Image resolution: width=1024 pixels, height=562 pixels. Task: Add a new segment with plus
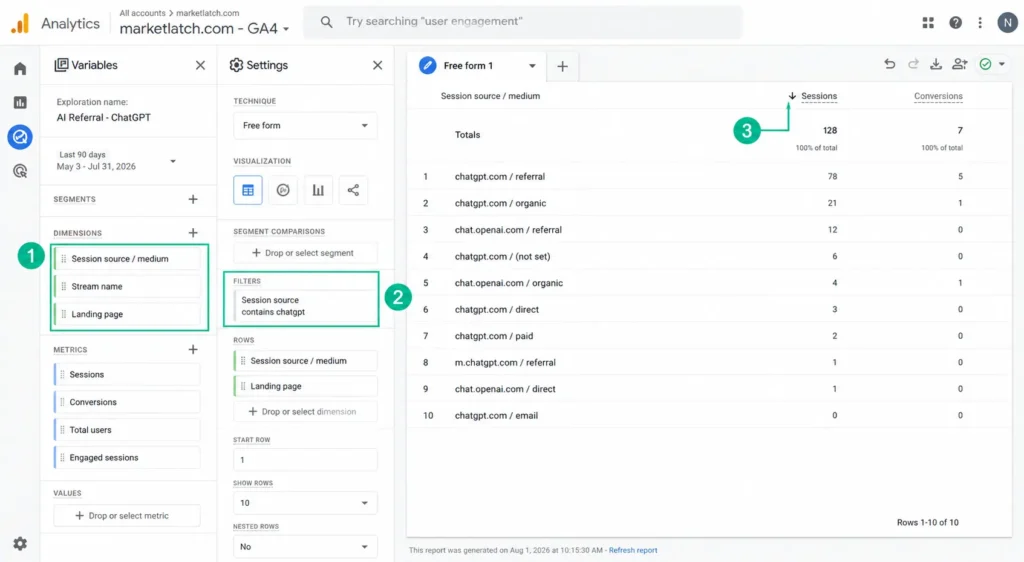pos(193,199)
